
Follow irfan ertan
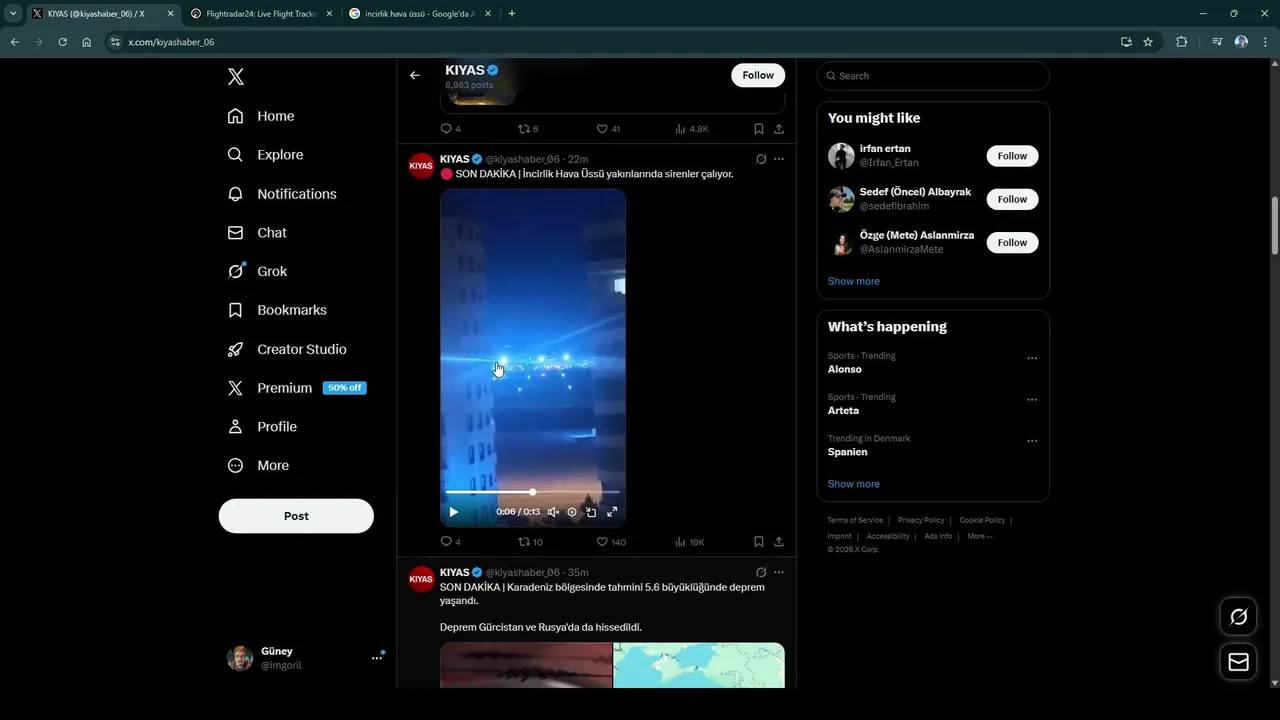[x=1012, y=156]
